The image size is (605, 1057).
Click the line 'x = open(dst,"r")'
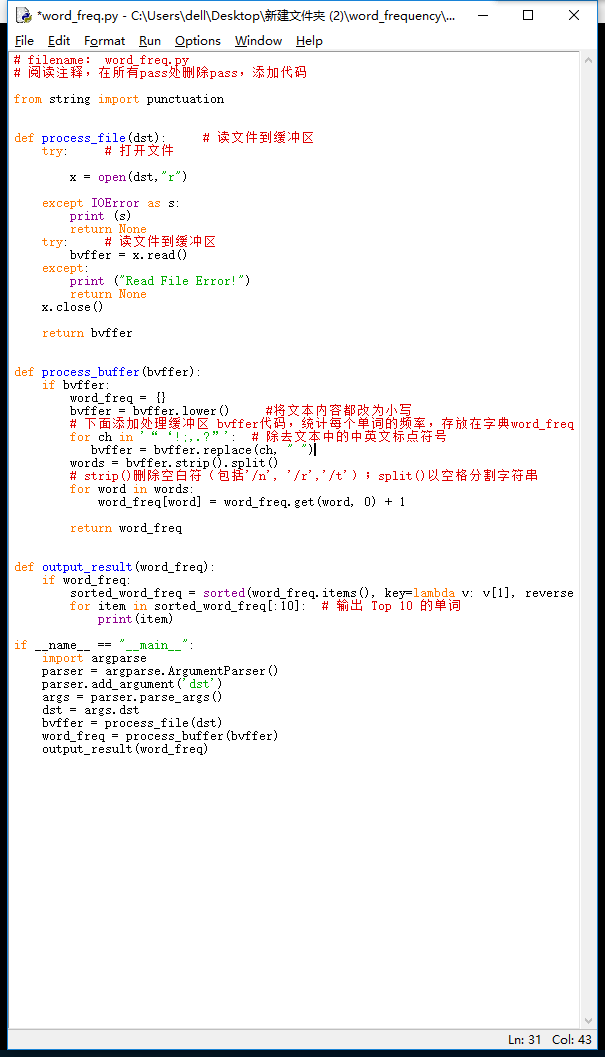128,177
